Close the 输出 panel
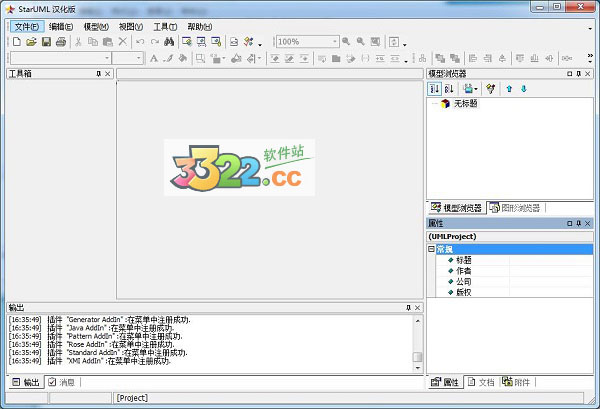This screenshot has width=600, height=409. coord(417,308)
